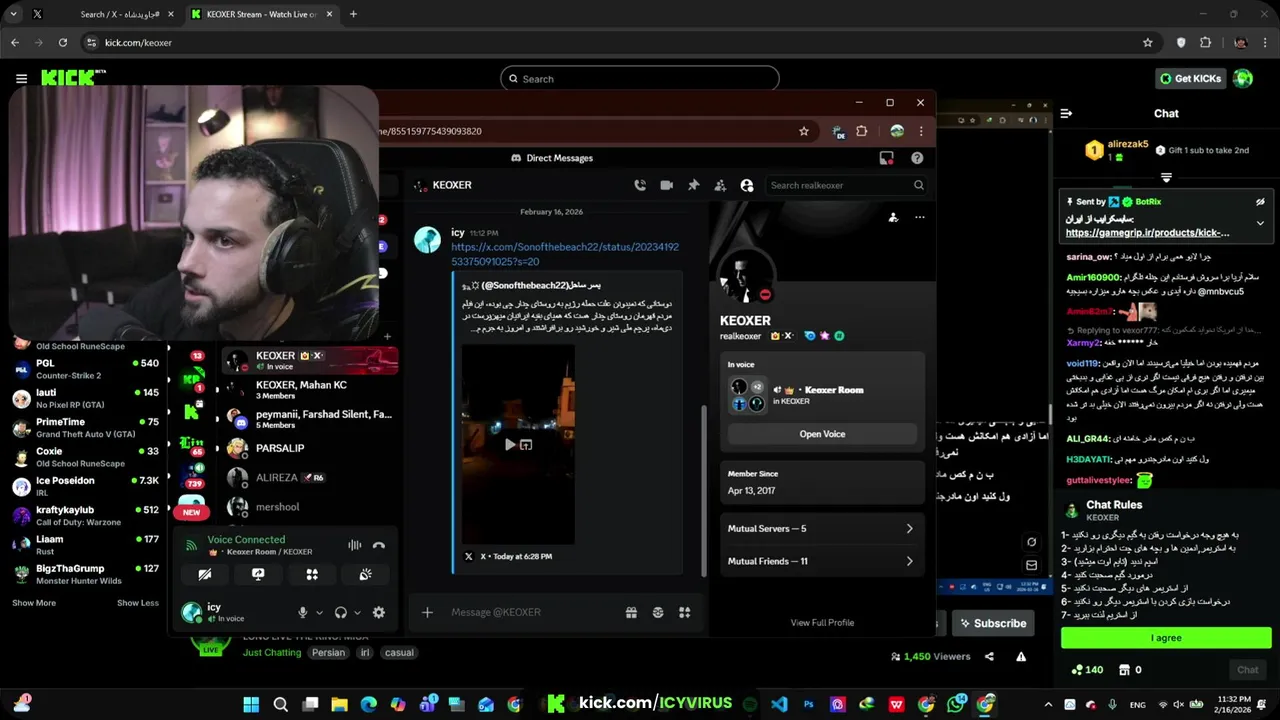Click the I agree button
The width and height of the screenshot is (1280, 720).
pos(1166,638)
